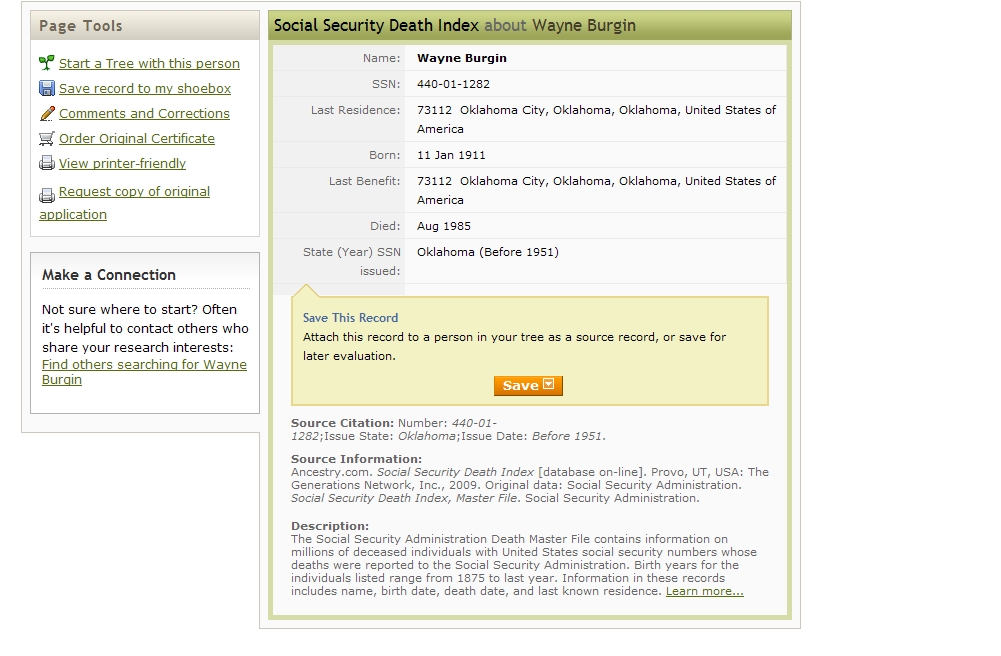Click the printer icon for printer-friendly view

47,163
